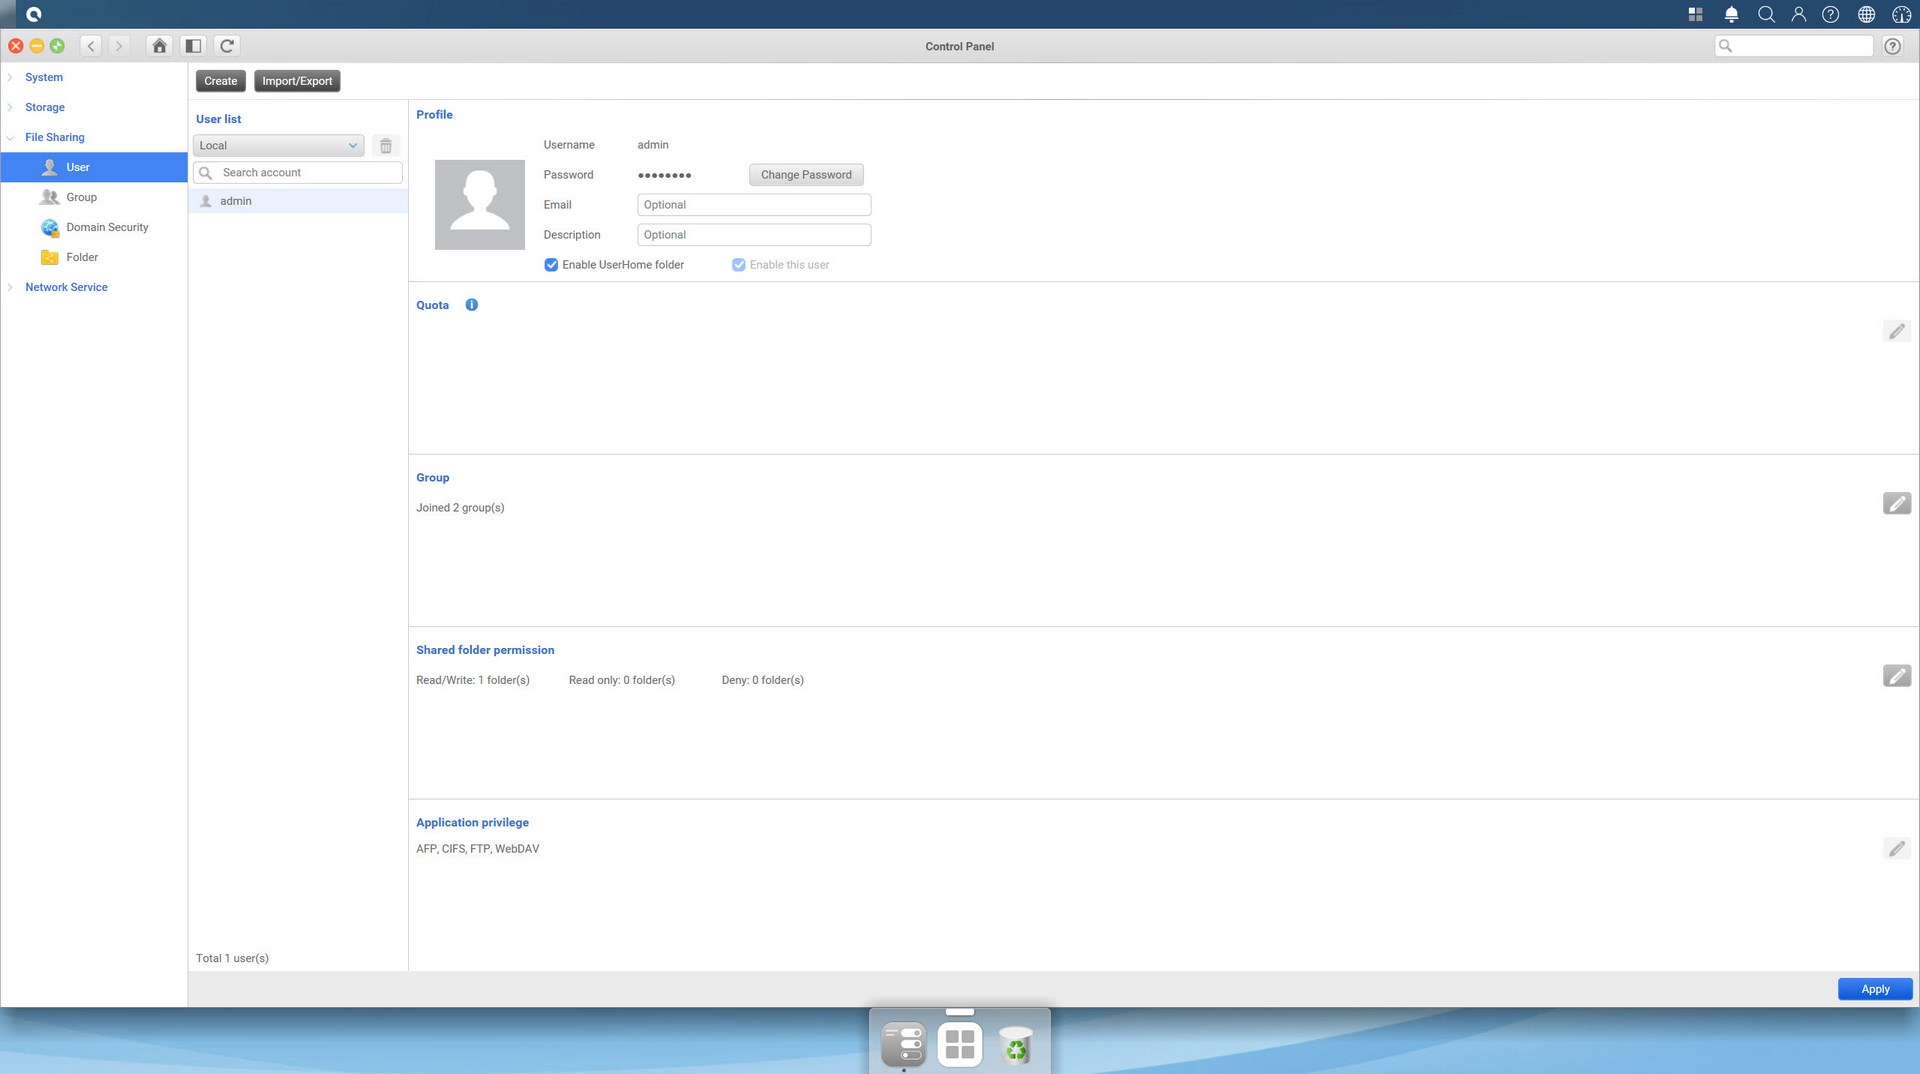Click the Control Panel search box
The height and width of the screenshot is (1074, 1920).
pos(1794,46)
